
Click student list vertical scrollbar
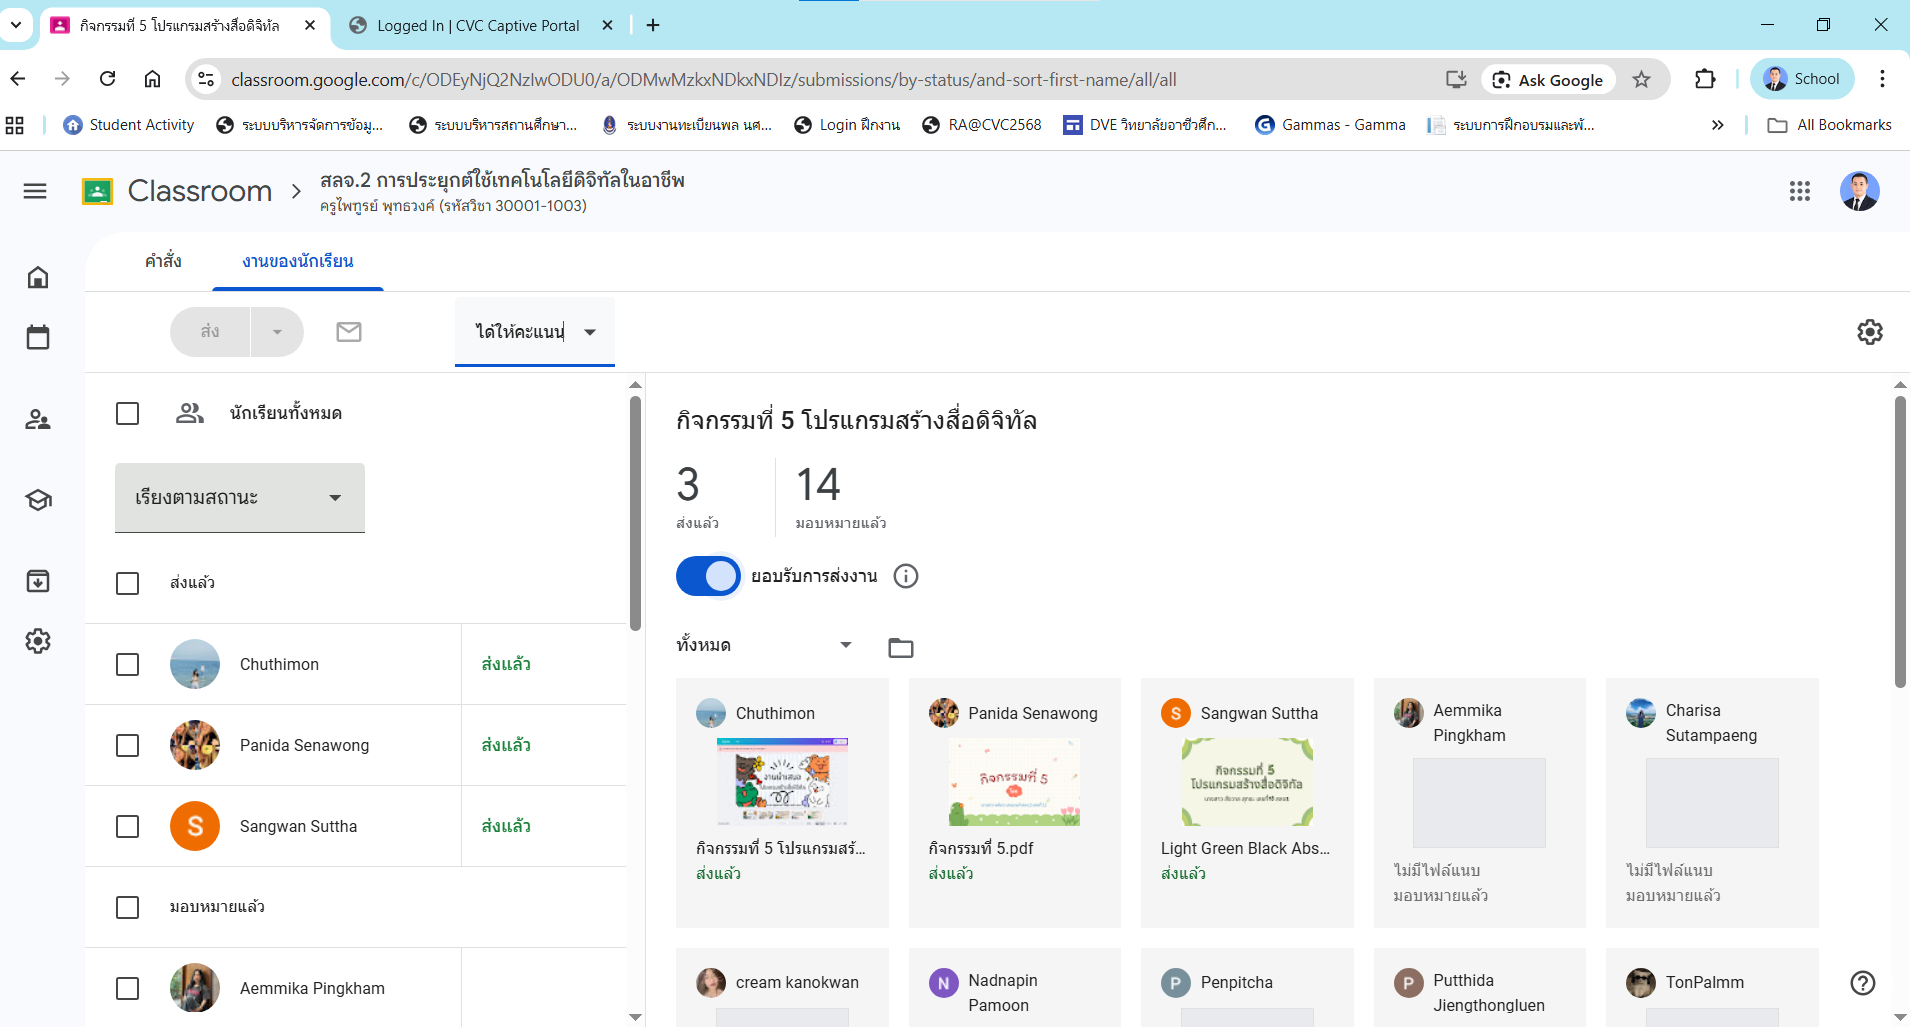click(x=635, y=513)
